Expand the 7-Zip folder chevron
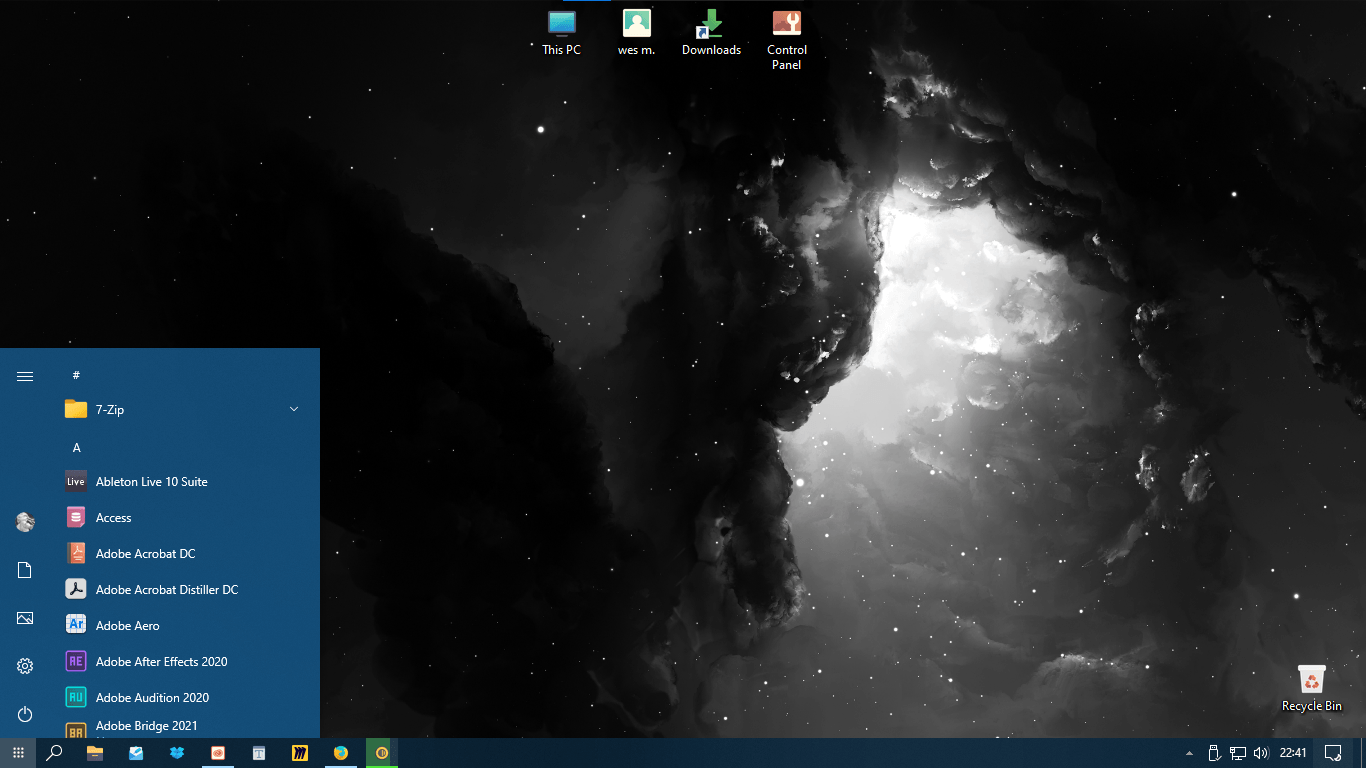Image resolution: width=1366 pixels, height=768 pixels. (x=294, y=409)
